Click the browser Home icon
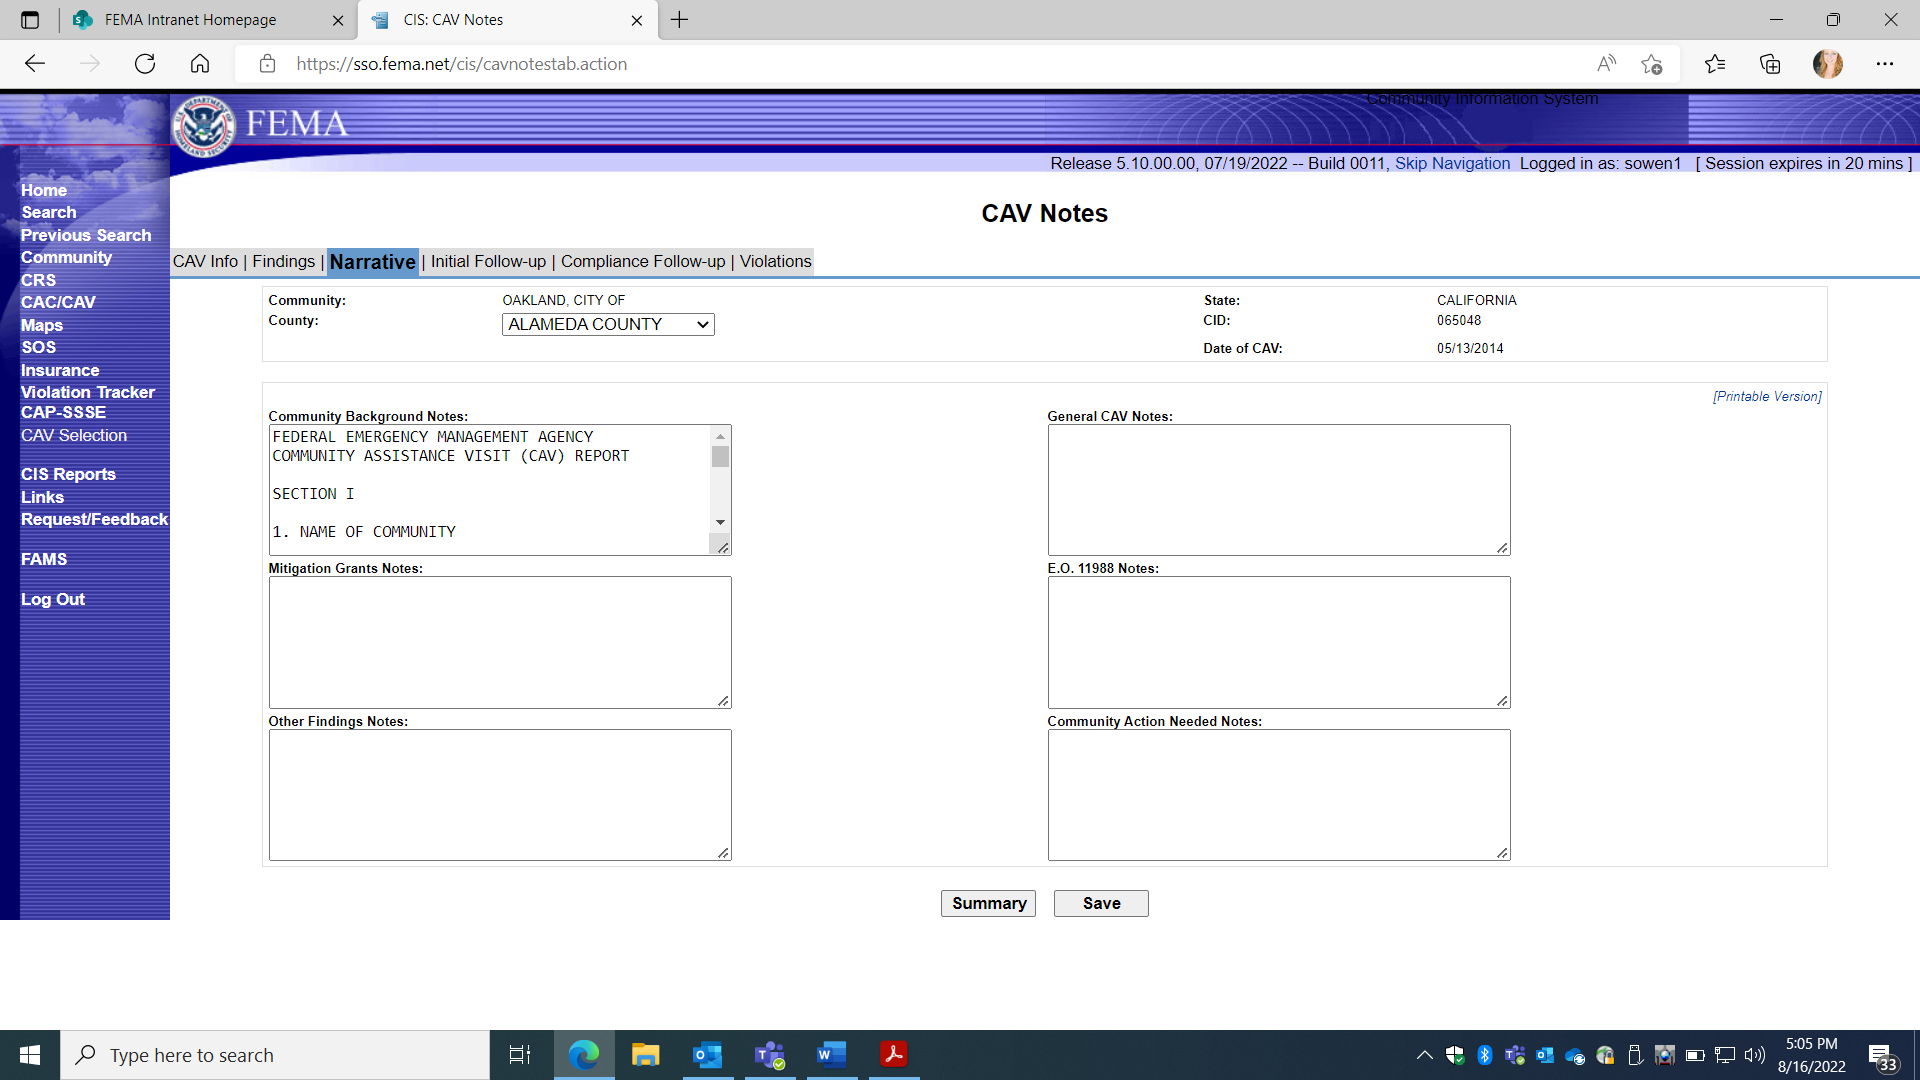1920x1080 pixels. click(200, 64)
